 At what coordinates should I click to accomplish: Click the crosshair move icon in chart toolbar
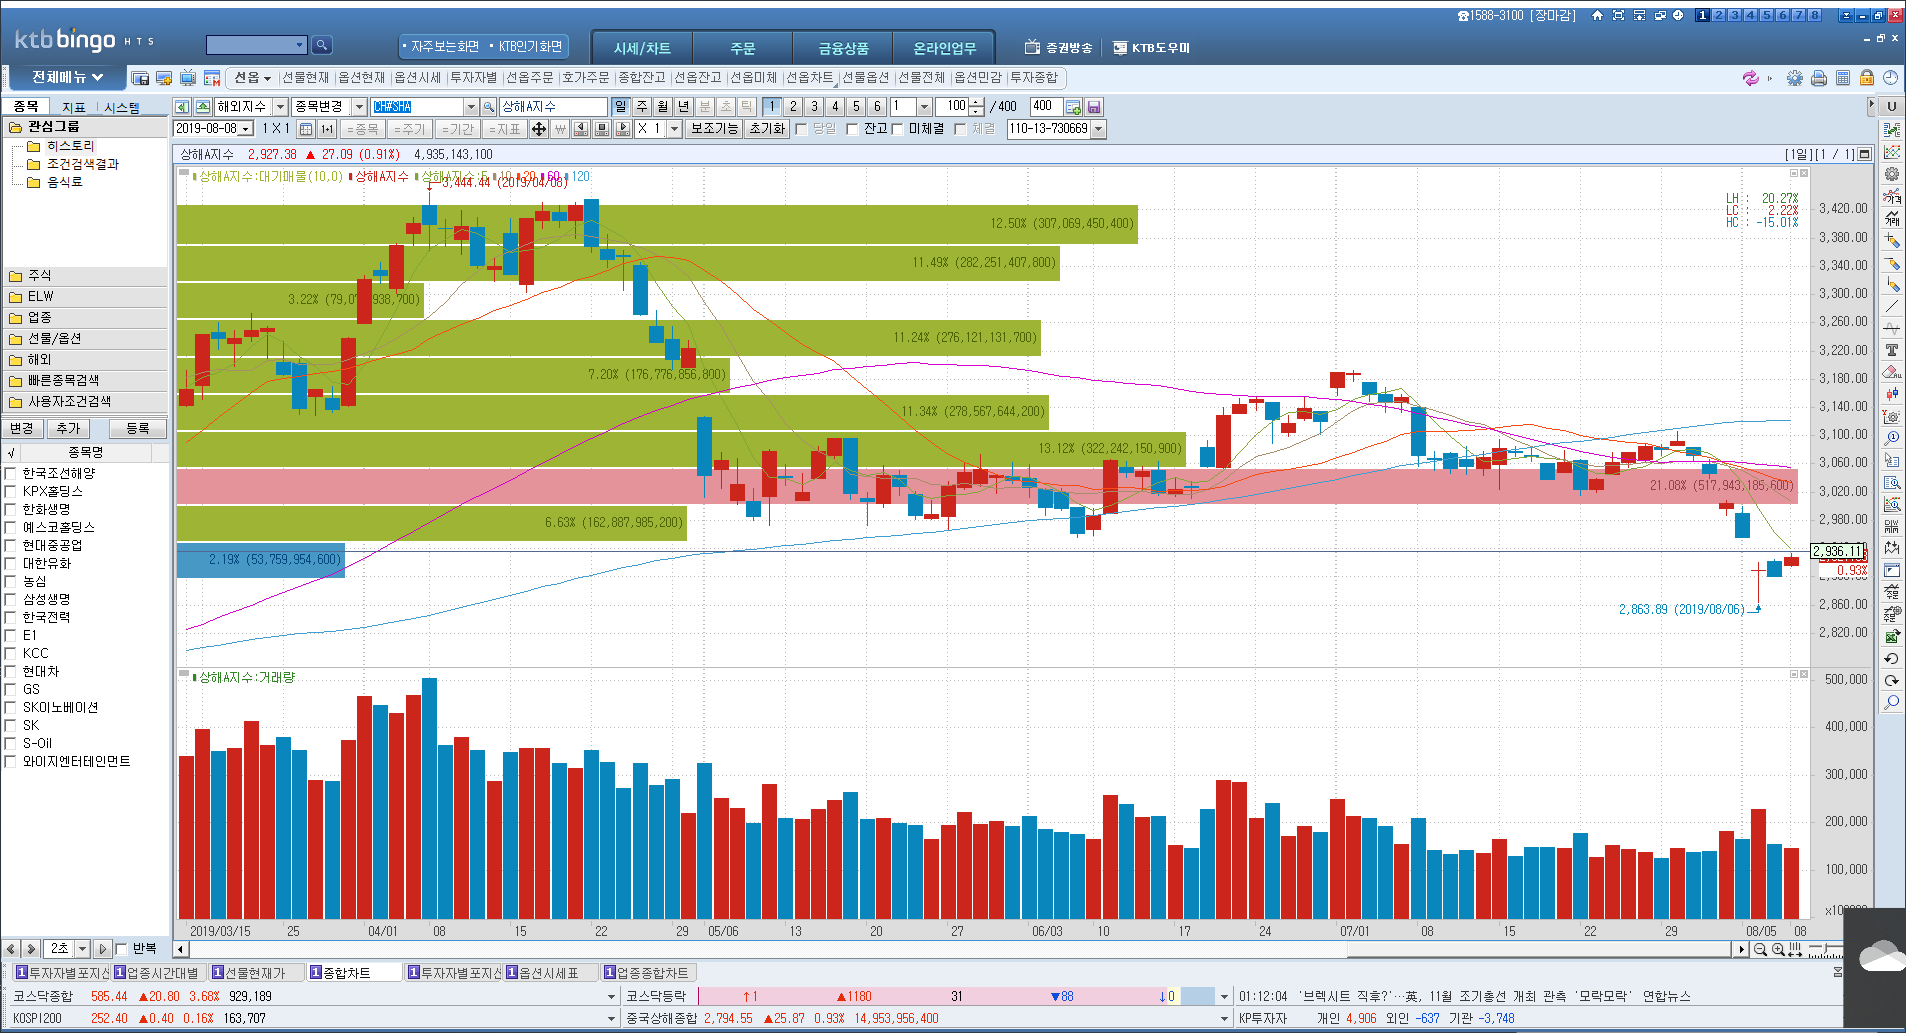coord(539,129)
